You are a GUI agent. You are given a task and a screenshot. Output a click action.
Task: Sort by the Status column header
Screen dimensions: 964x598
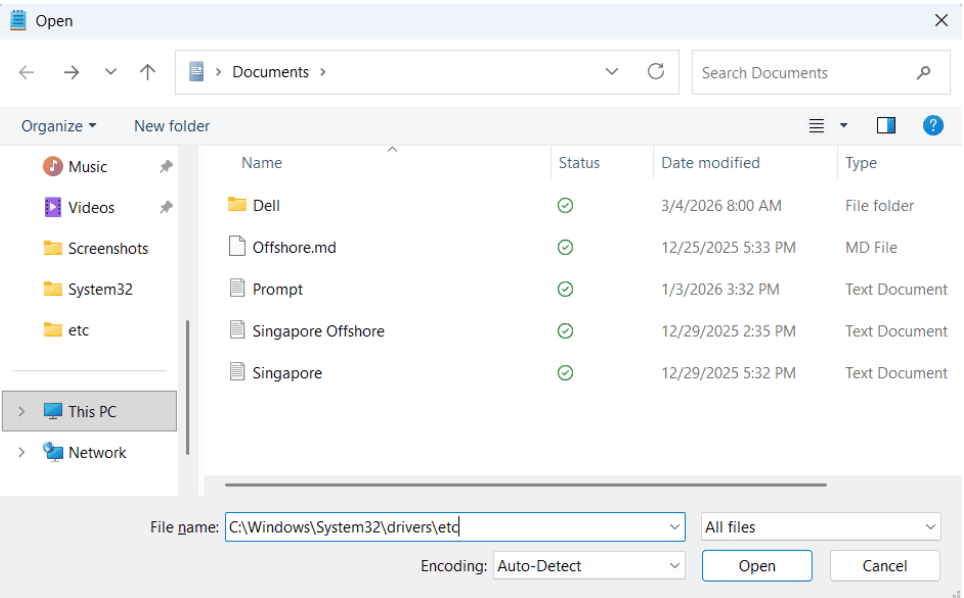pos(579,163)
